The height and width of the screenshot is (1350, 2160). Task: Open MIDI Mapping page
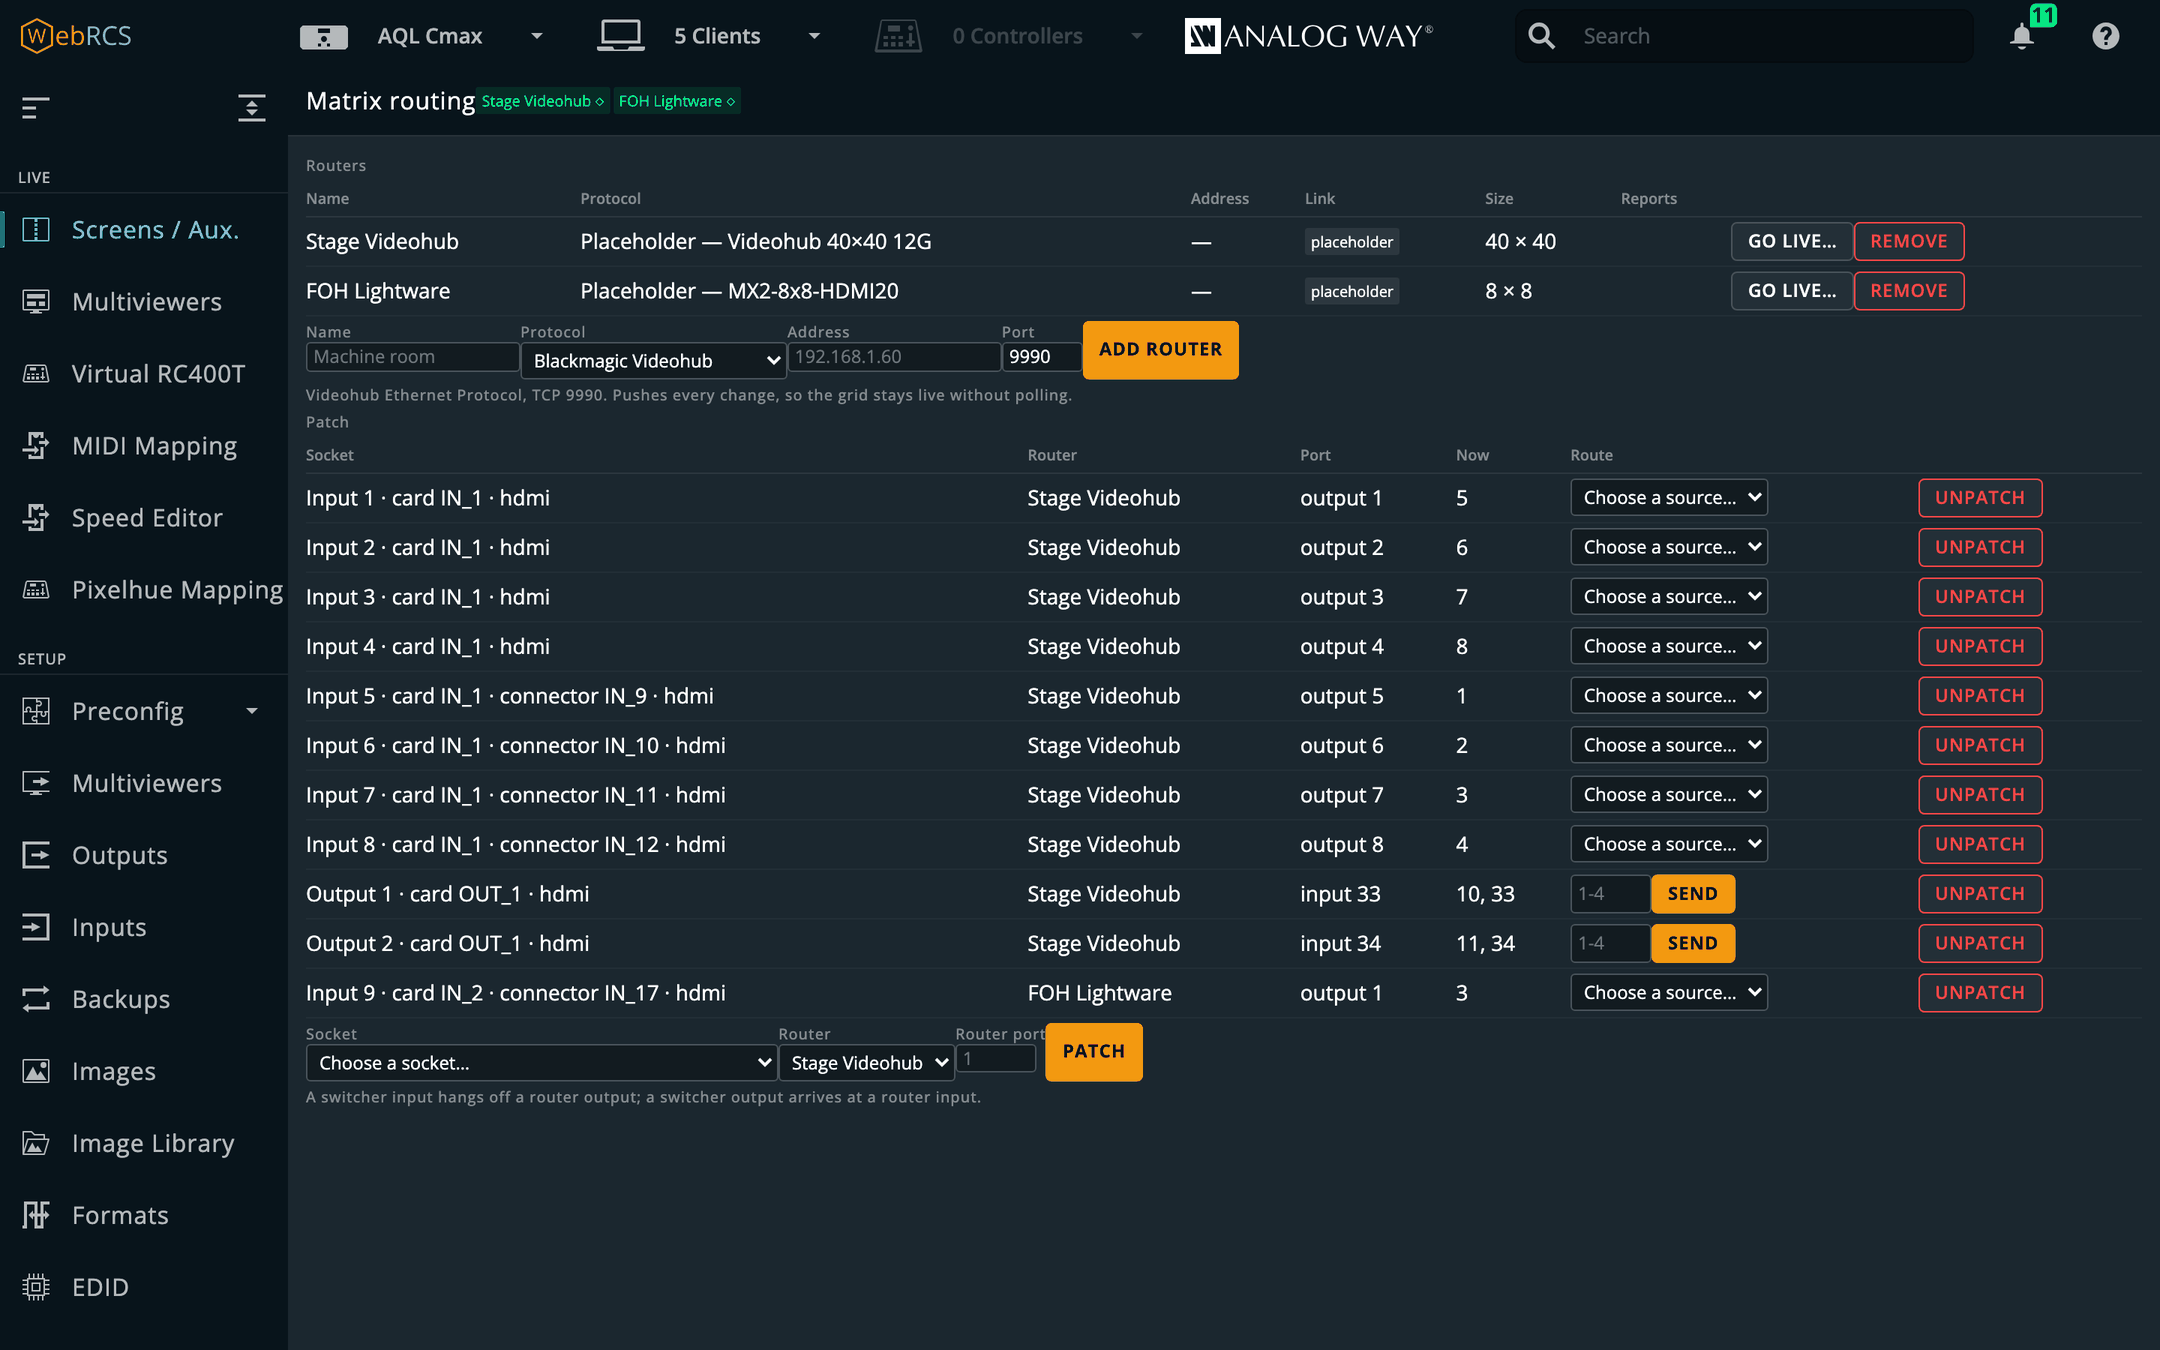pos(154,446)
